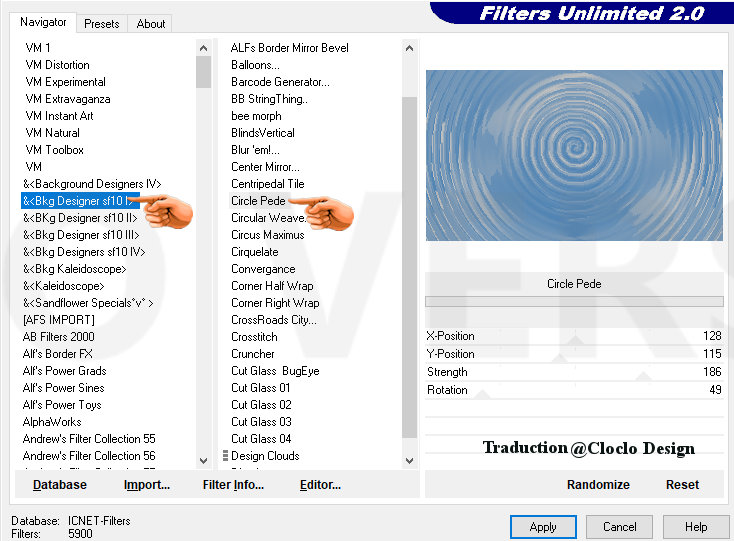
Task: Select Andrew's Filter Collection 56
Action: [x=89, y=456]
